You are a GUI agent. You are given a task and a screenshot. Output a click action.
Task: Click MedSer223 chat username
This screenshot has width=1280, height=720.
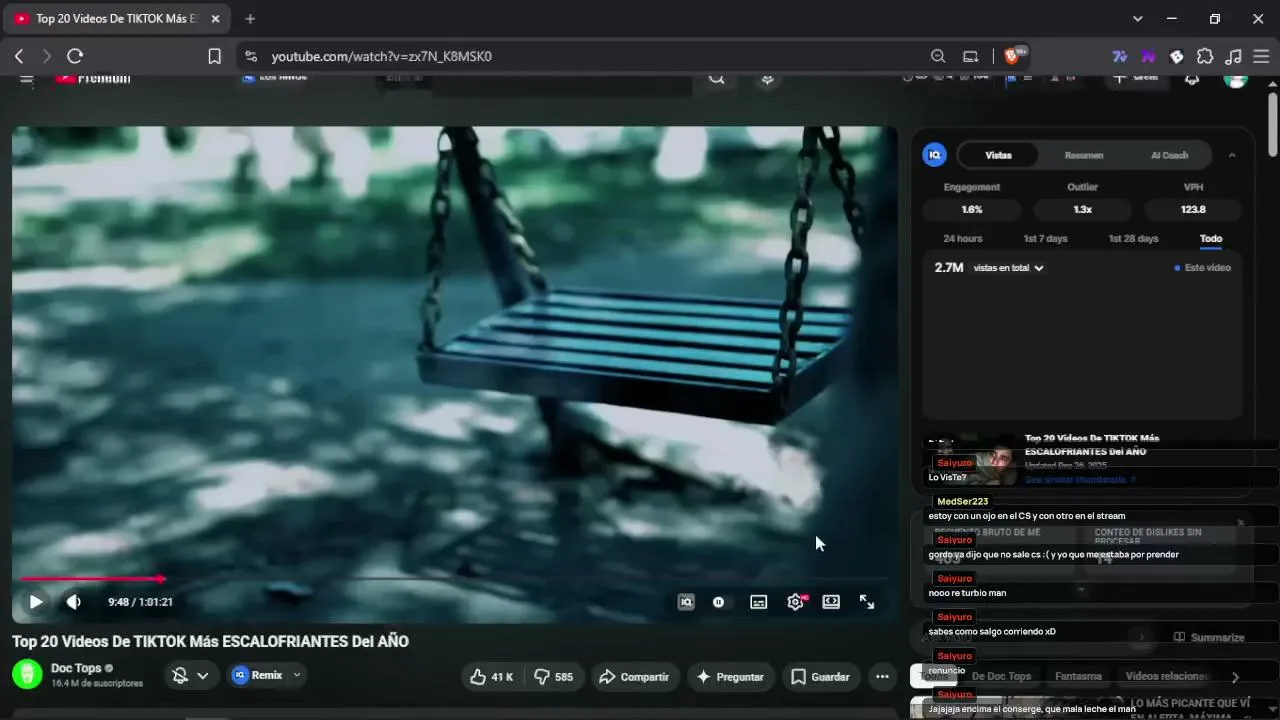point(962,501)
